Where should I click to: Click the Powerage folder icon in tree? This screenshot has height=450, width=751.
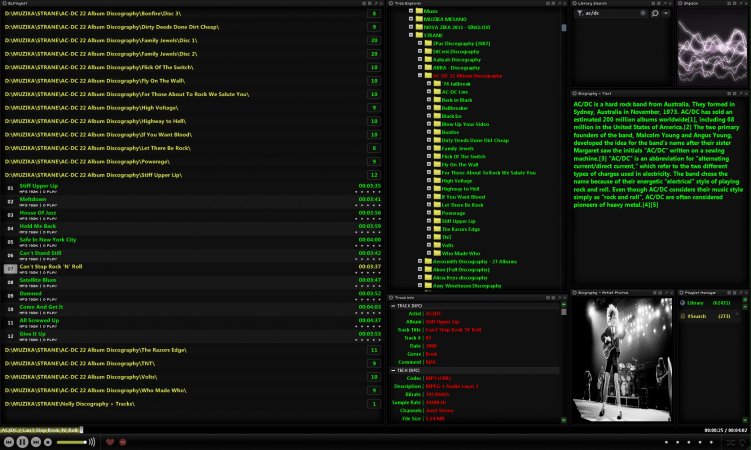pos(437,213)
